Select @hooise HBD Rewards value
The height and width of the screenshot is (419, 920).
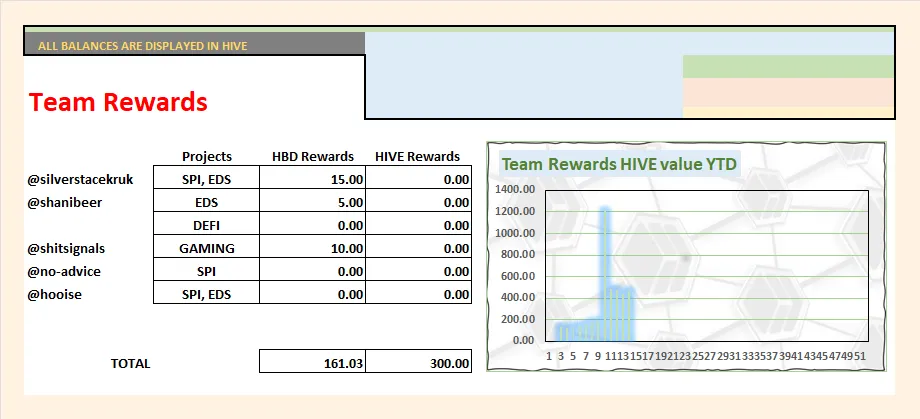312,292
